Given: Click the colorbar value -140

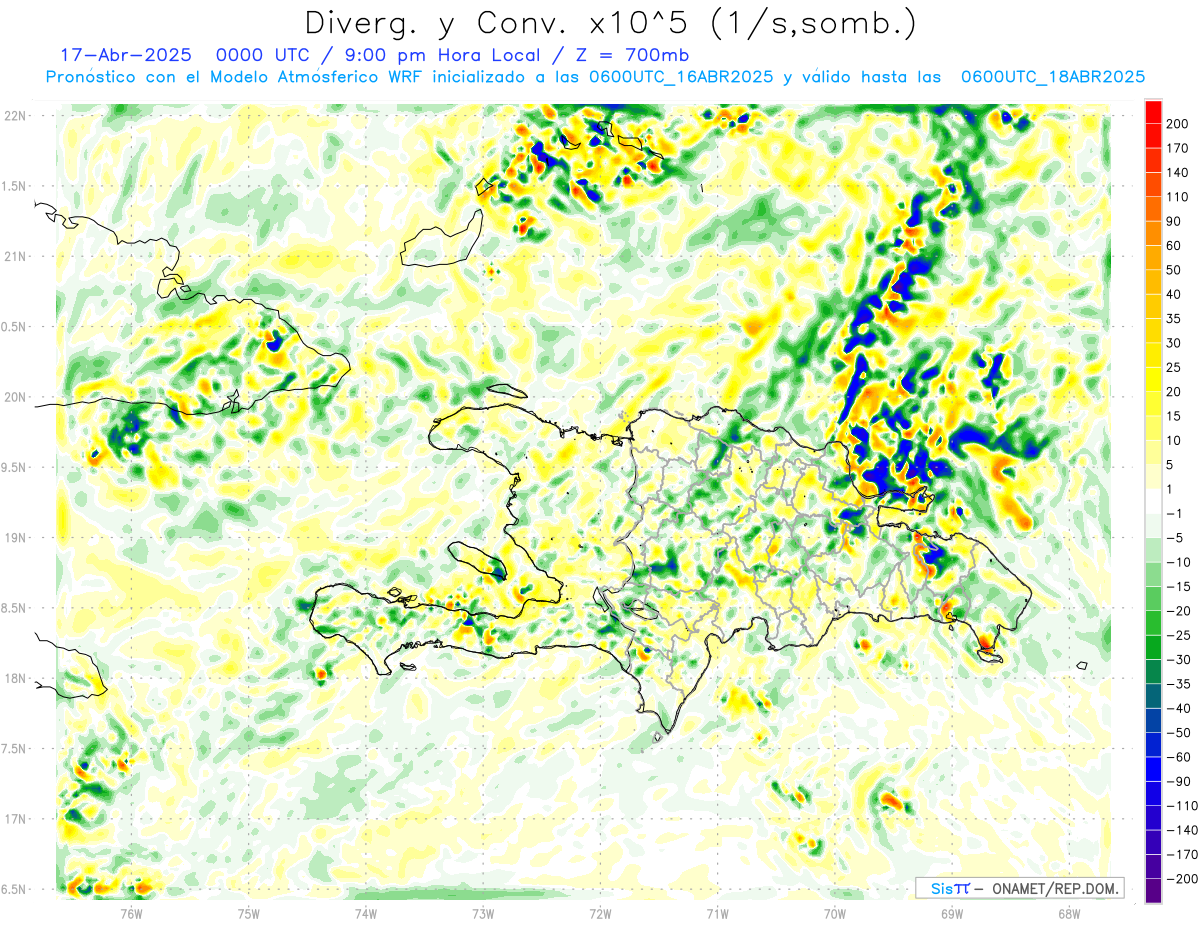Looking at the screenshot, I should pos(1182,830).
